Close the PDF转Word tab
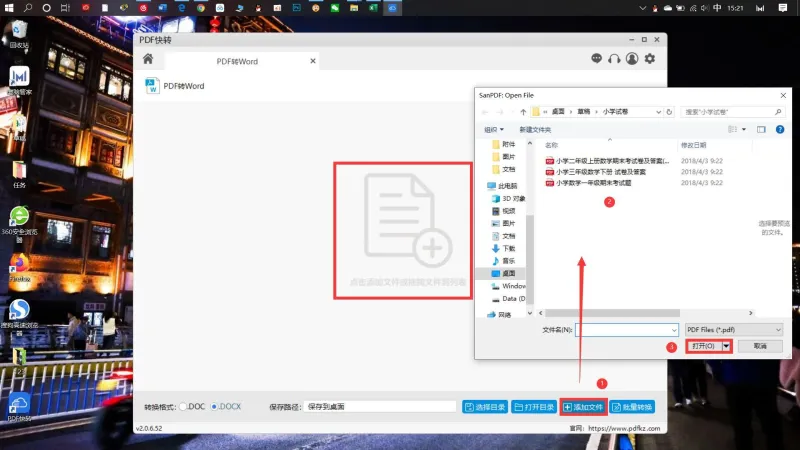The width and height of the screenshot is (800, 450). pos(313,61)
